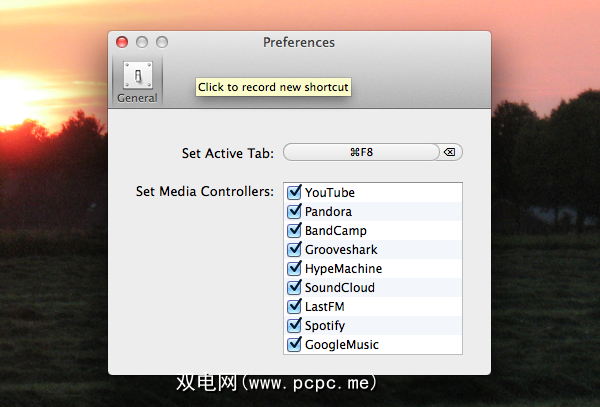Clear the recorded shortcut with delete icon
Viewport: 600px width, 407px height.
(449, 152)
